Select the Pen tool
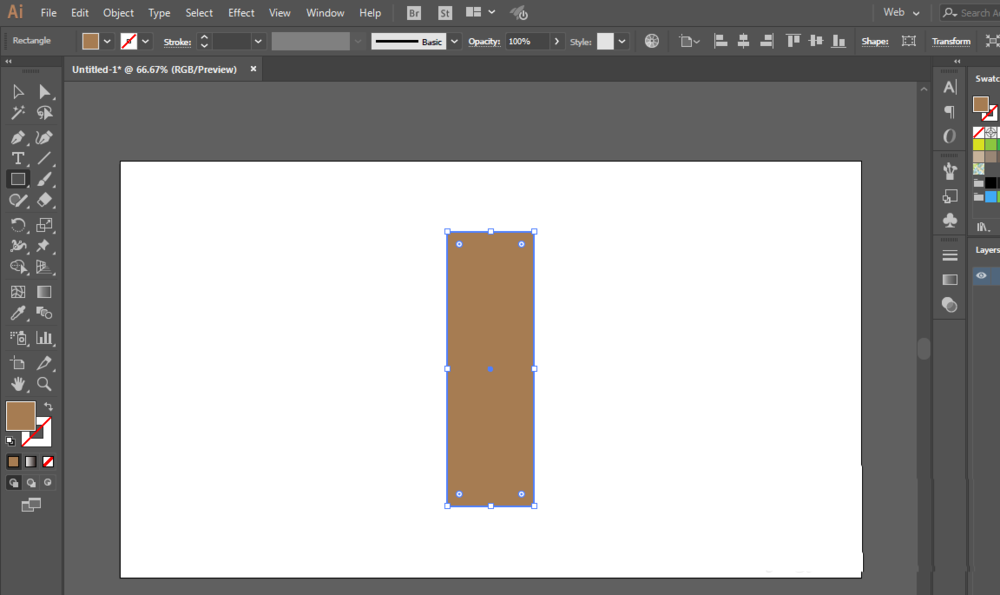 [18, 137]
